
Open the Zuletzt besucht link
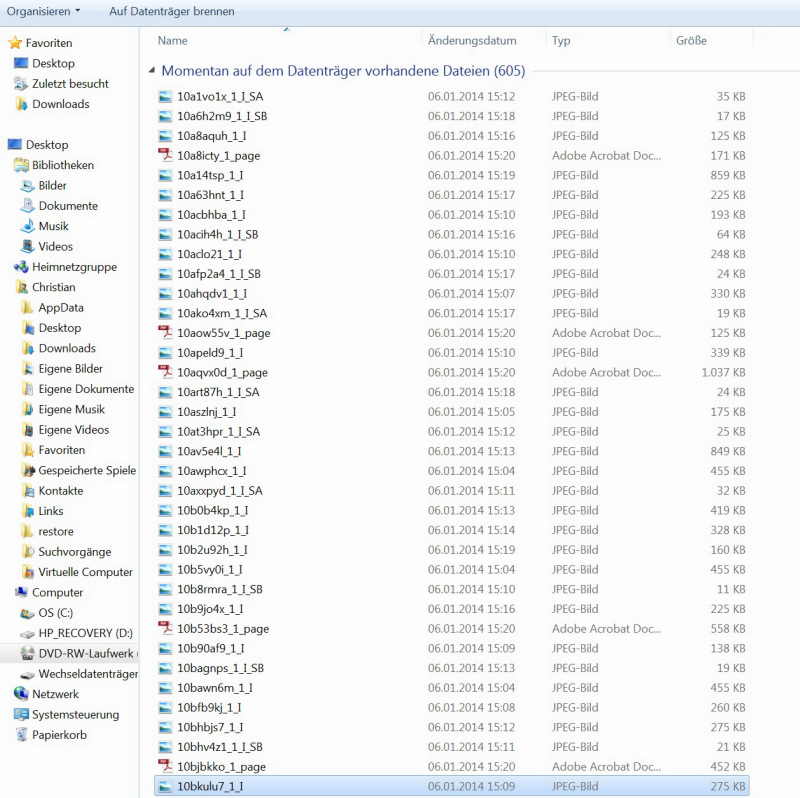(x=70, y=84)
